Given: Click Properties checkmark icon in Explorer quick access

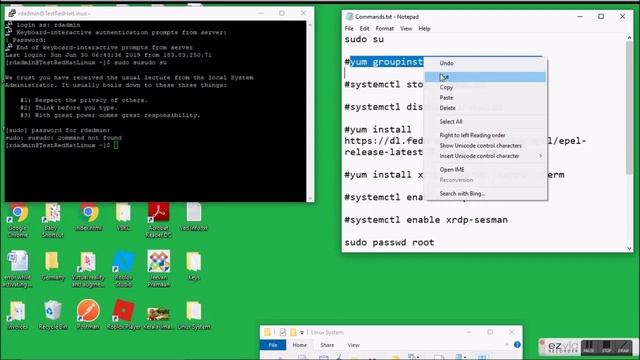Looking at the screenshot, I should pos(282,332).
